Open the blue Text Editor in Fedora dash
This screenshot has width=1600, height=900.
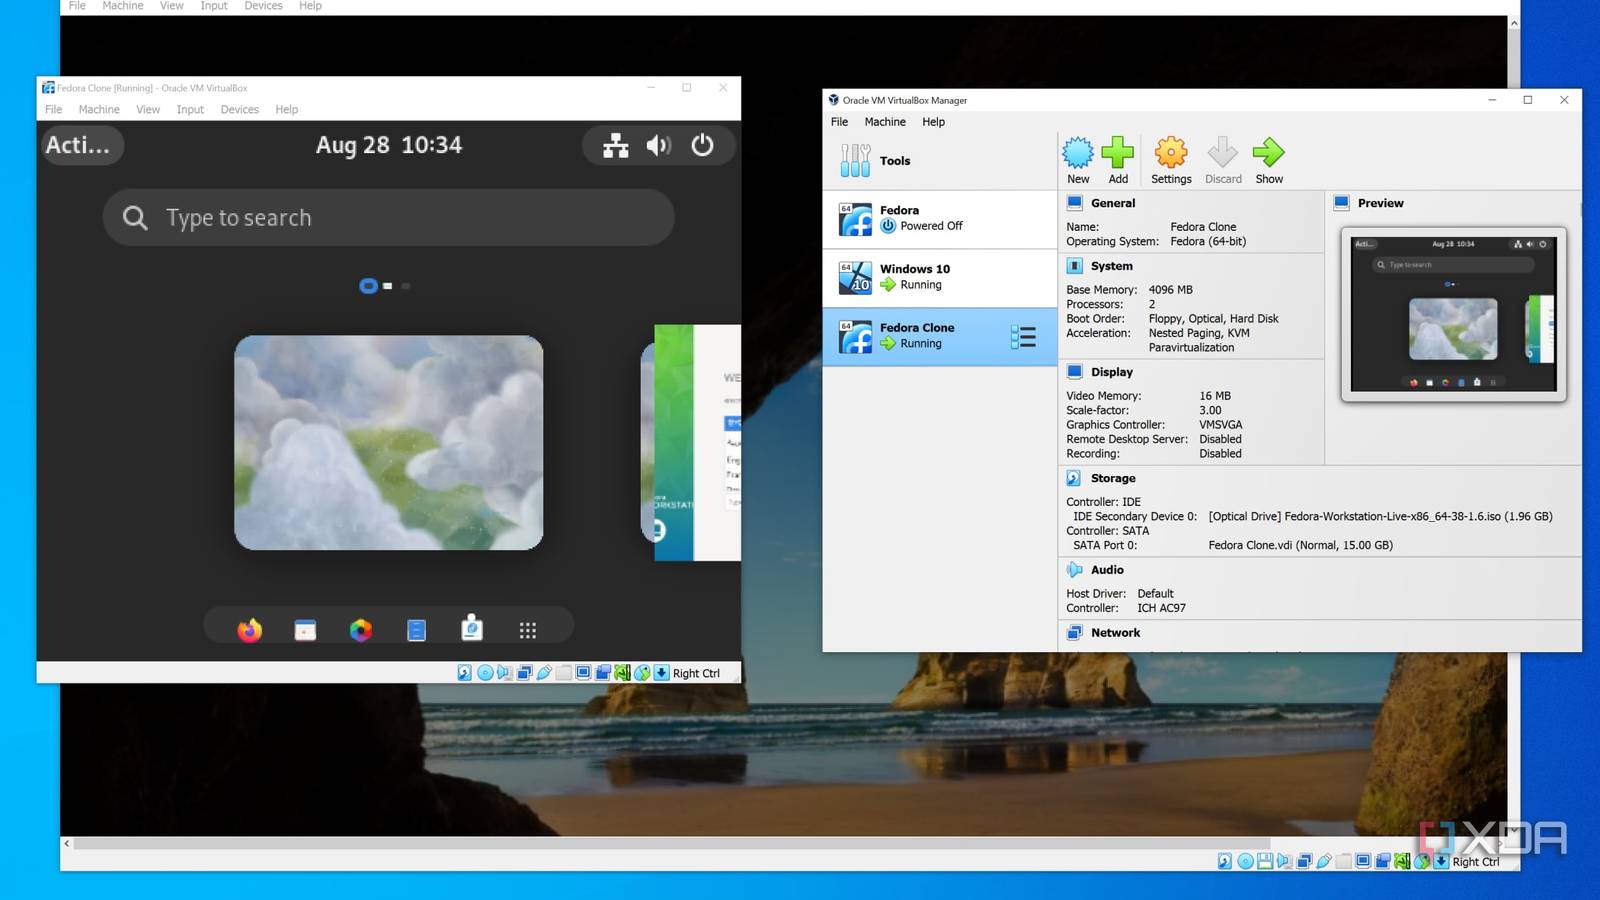[x=416, y=630]
